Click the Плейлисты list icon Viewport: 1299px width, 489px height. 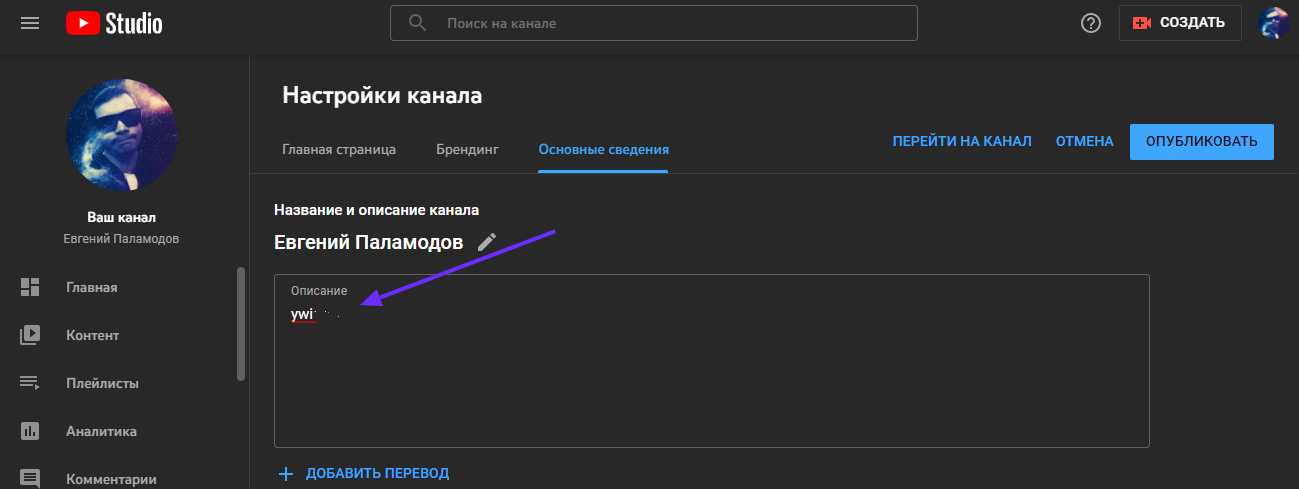30,383
